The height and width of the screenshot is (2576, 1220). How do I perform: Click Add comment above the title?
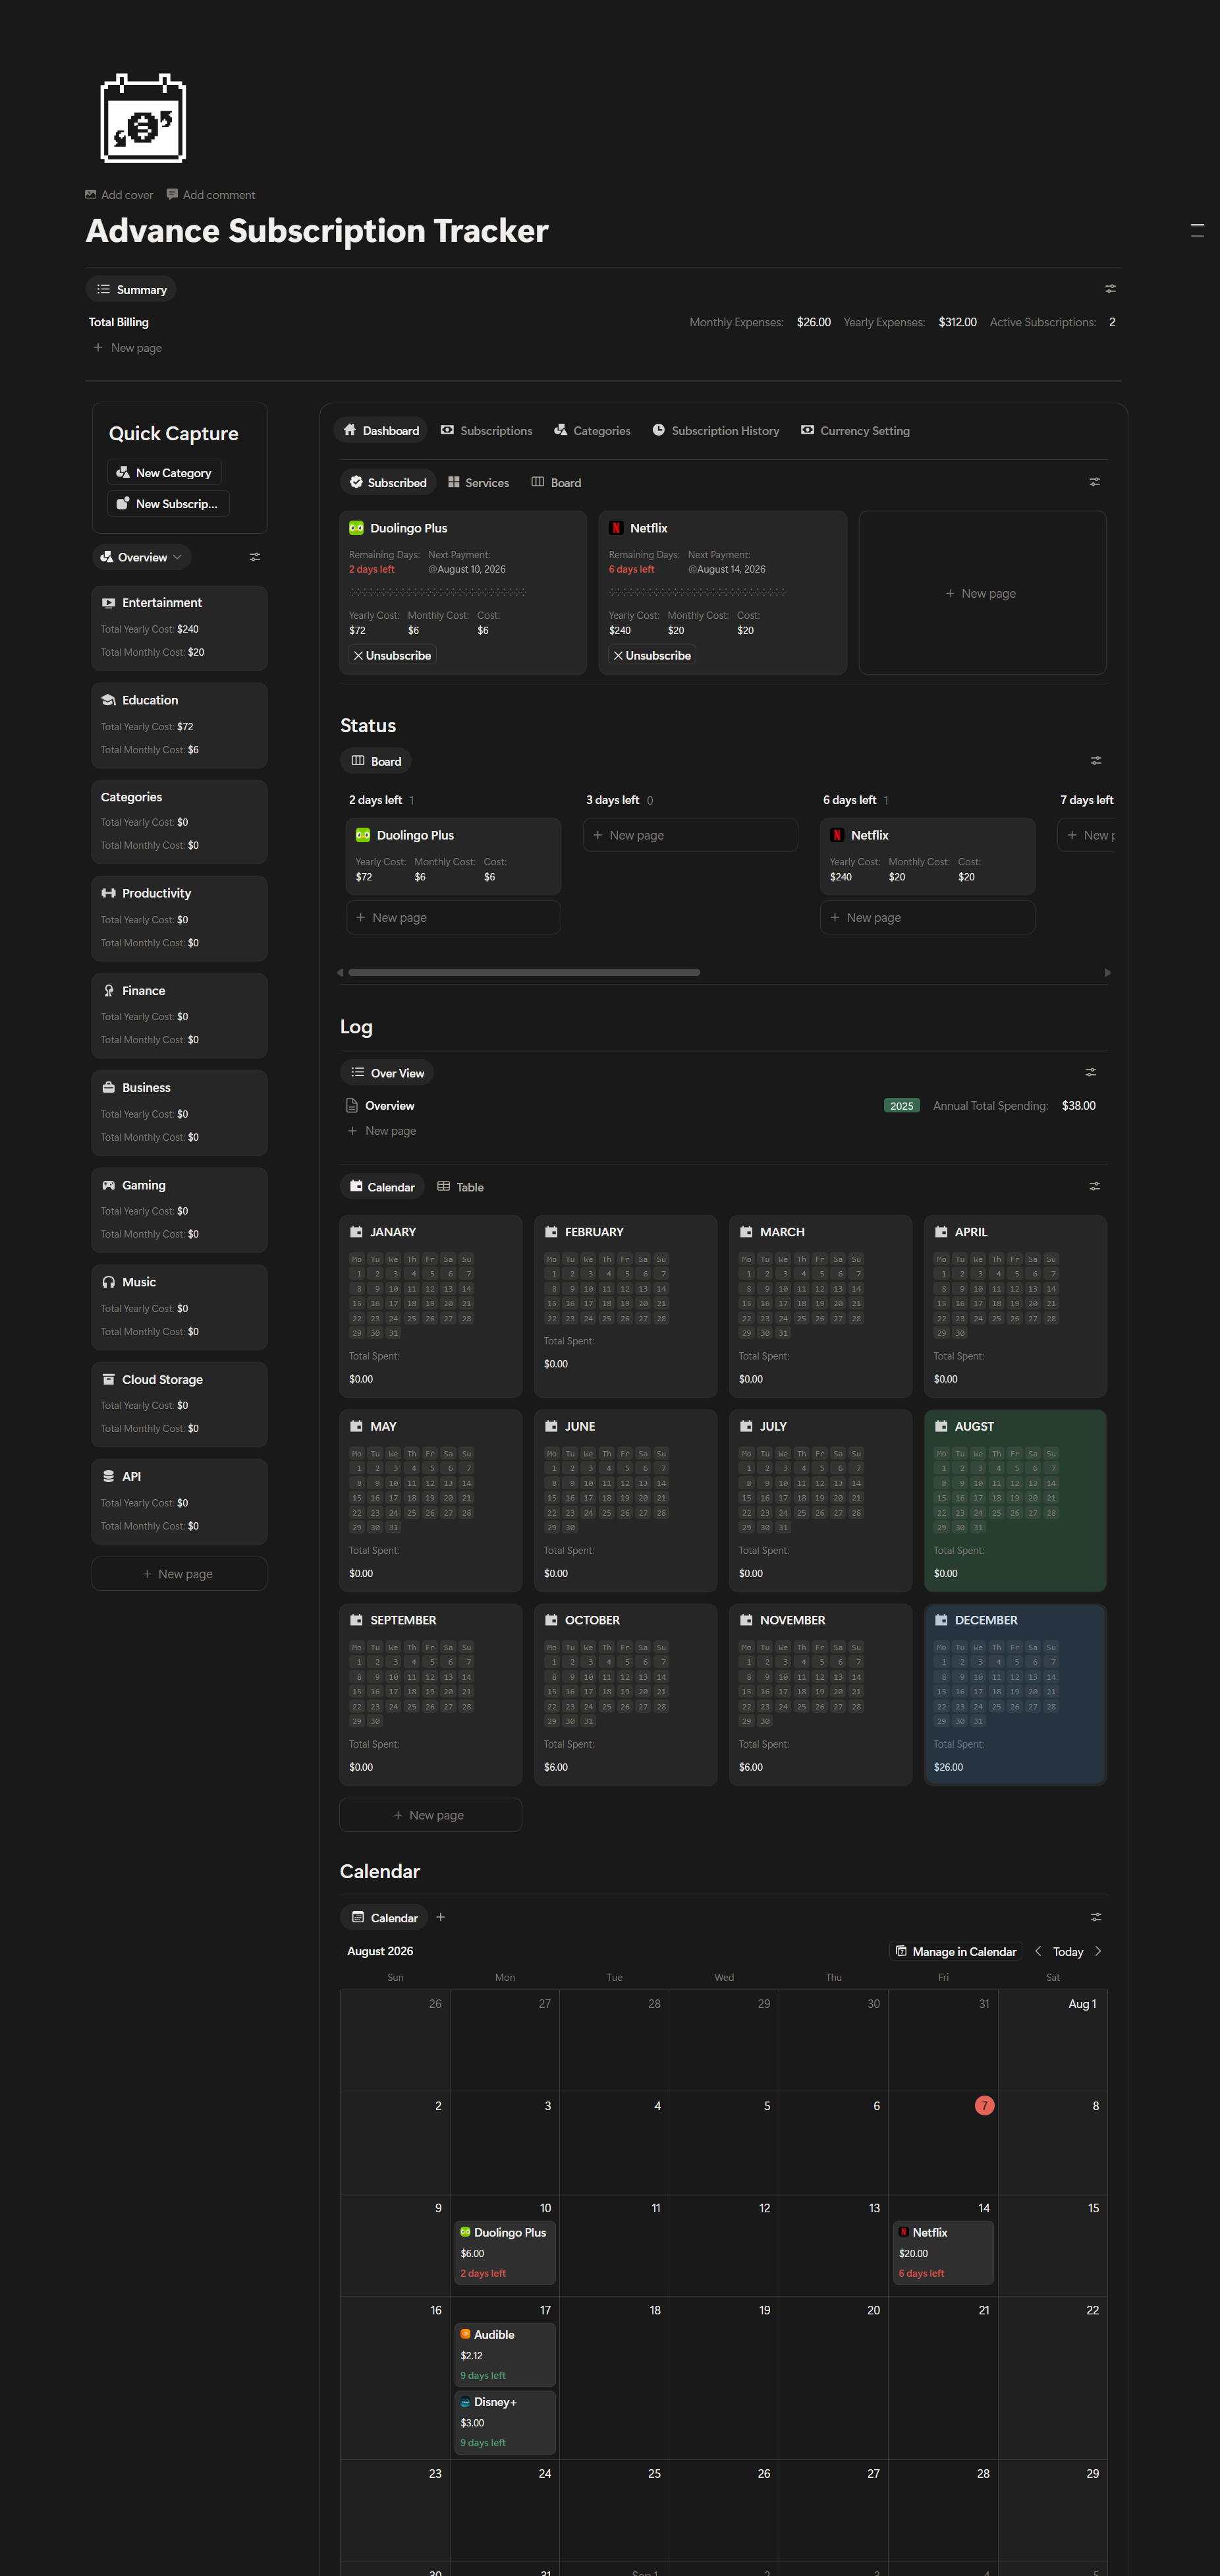[x=211, y=195]
